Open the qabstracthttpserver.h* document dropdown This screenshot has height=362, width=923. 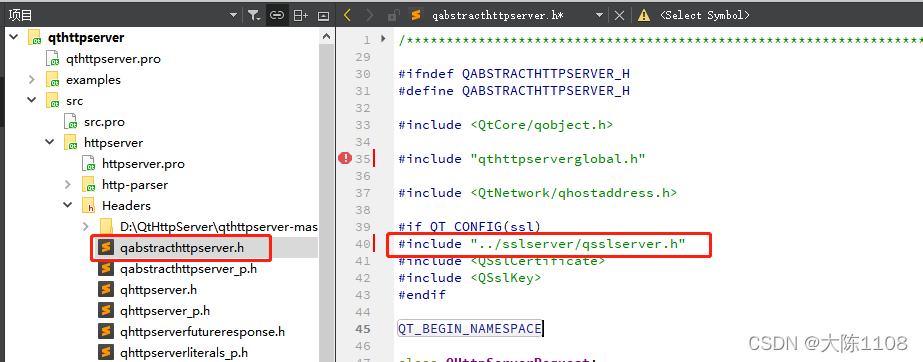pyautogui.click(x=599, y=15)
